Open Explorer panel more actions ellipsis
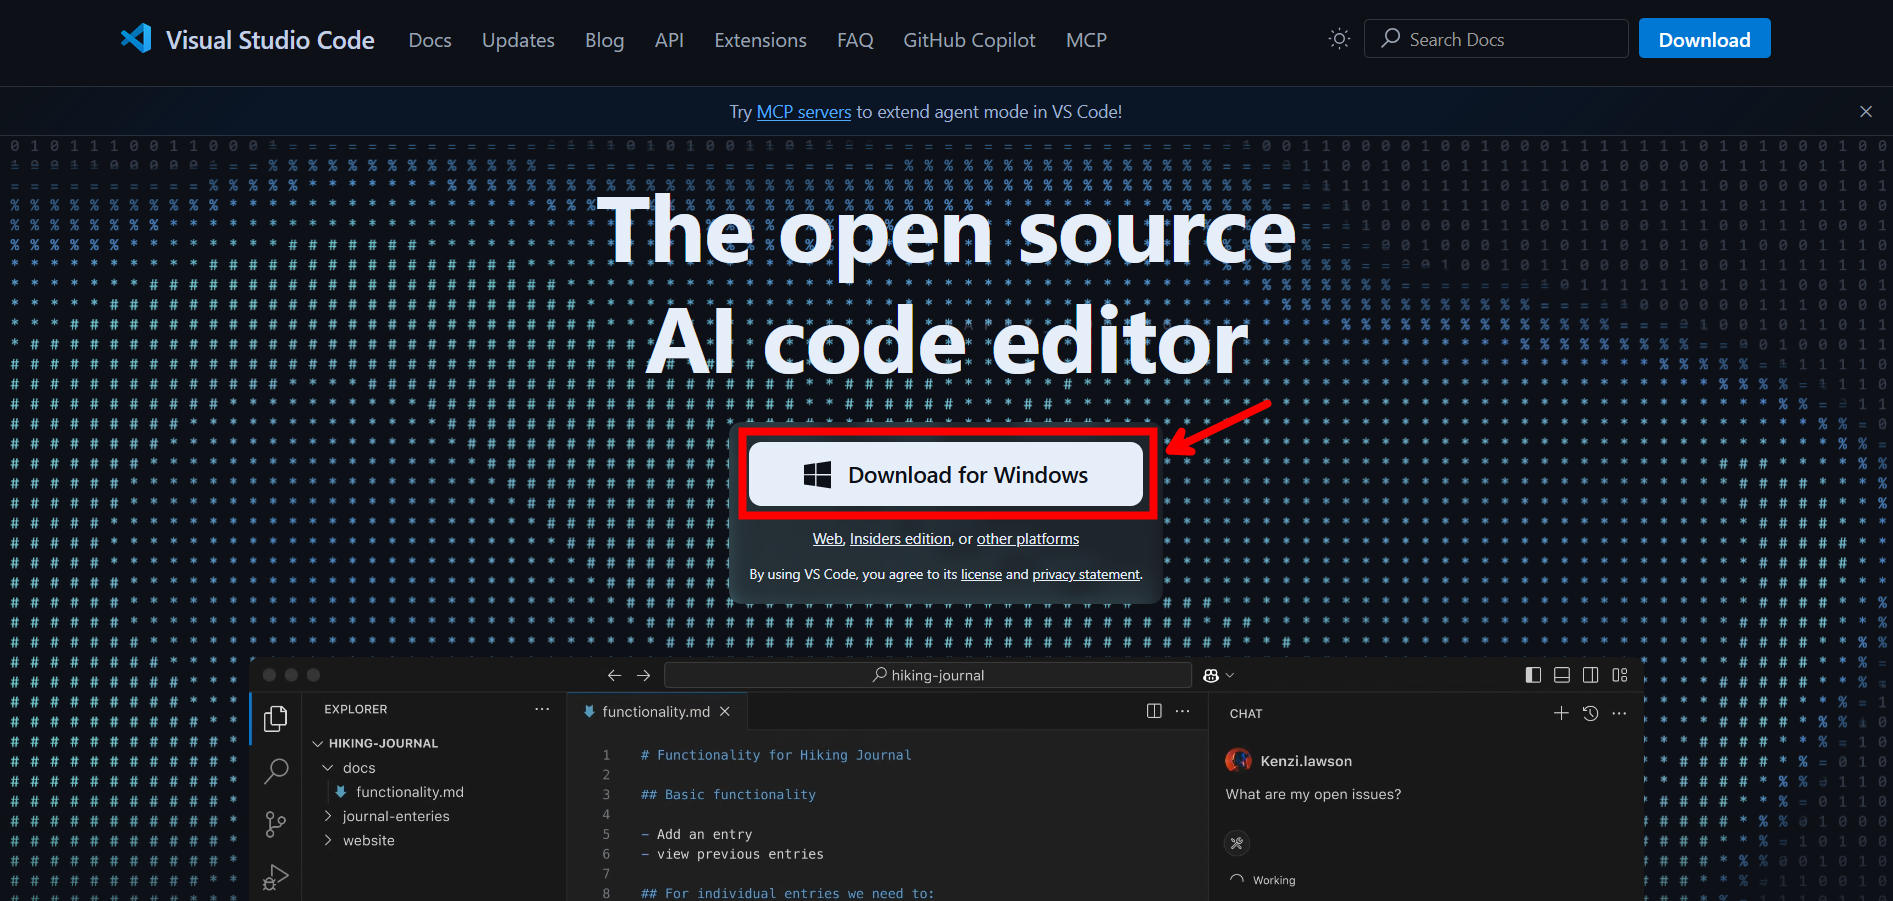The width and height of the screenshot is (1893, 901). (x=542, y=709)
